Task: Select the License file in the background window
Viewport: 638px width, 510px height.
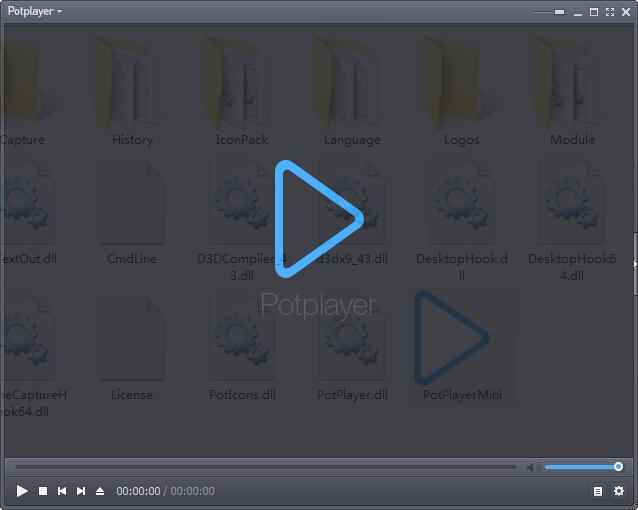Action: point(132,349)
